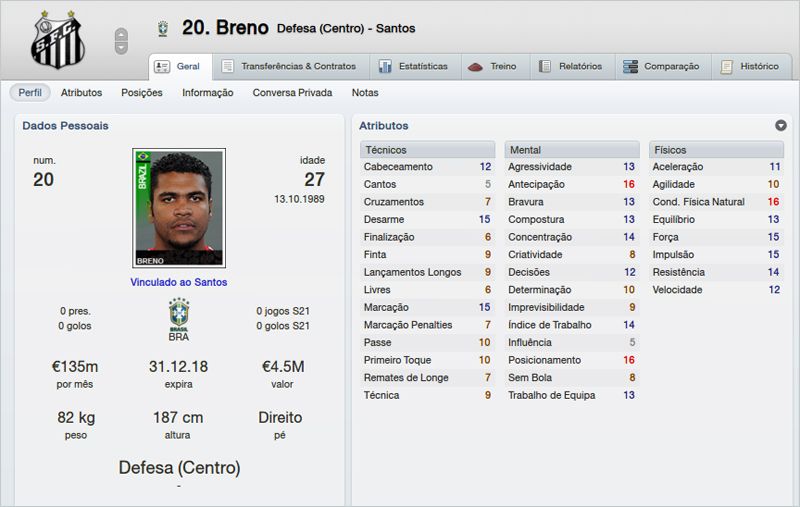Expand the Atributos panel dropdown arrow
800x507 pixels.
781,126
